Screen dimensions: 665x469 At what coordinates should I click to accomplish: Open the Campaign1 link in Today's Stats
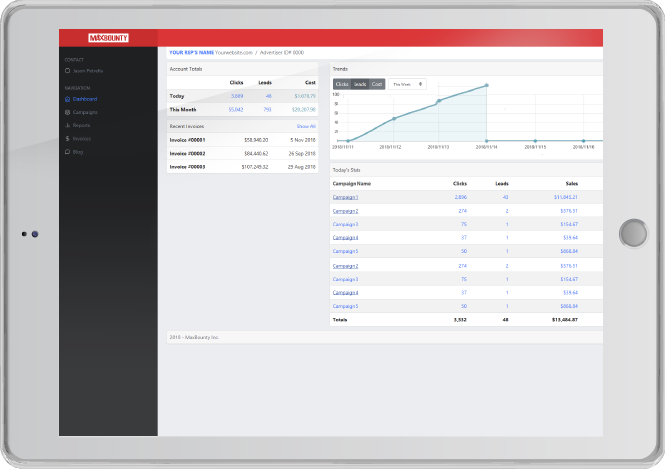[x=345, y=197]
